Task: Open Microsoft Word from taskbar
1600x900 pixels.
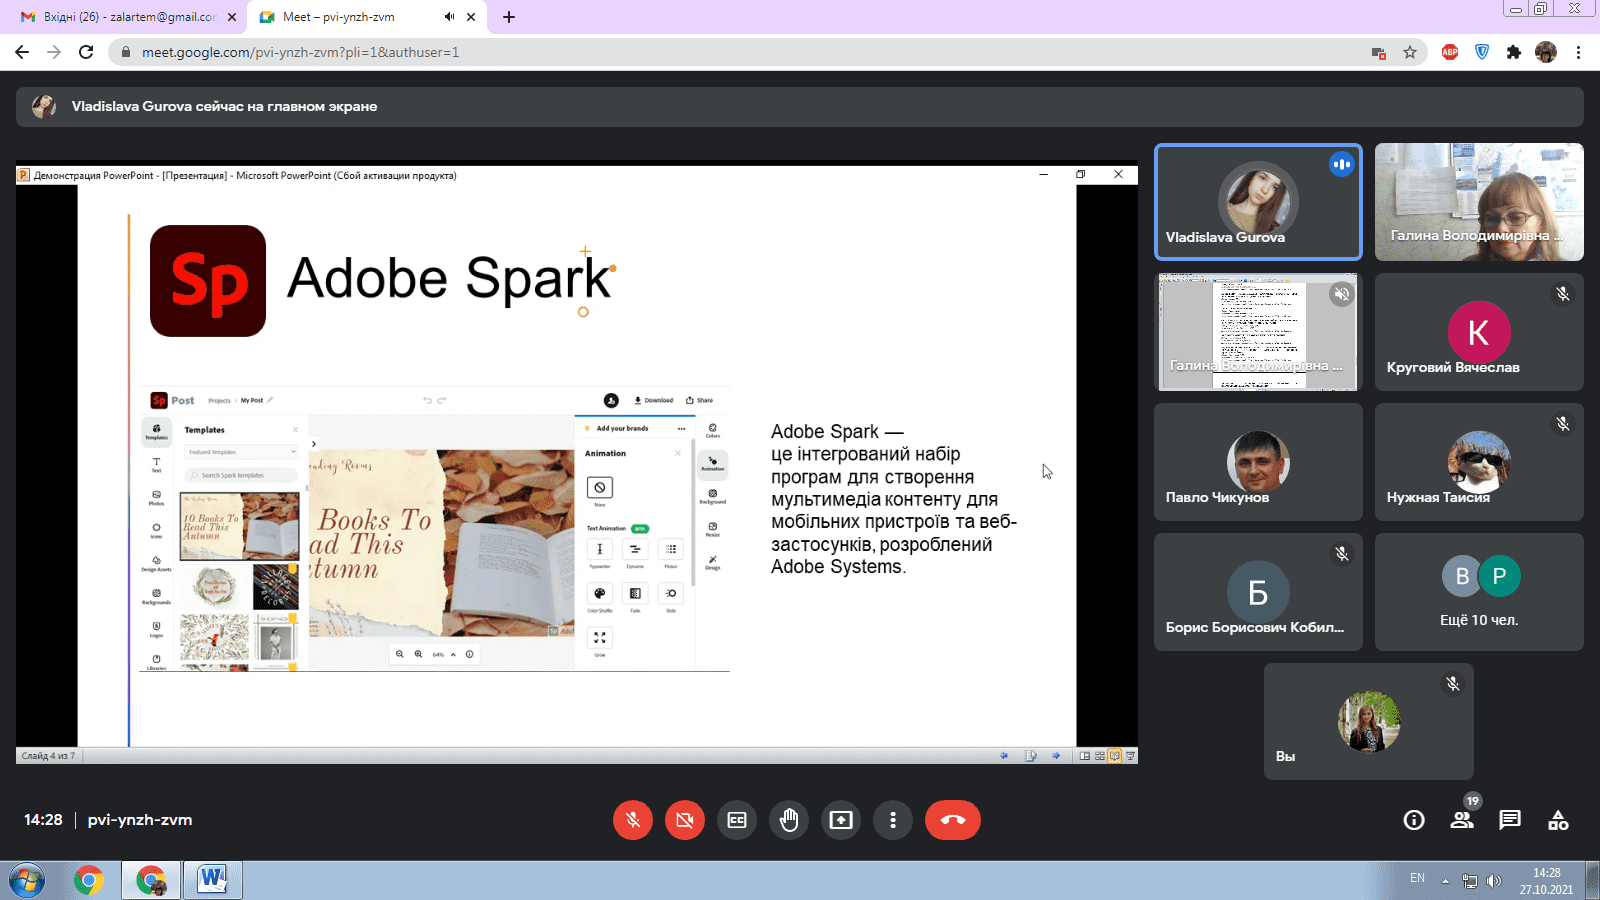Action: coord(212,880)
